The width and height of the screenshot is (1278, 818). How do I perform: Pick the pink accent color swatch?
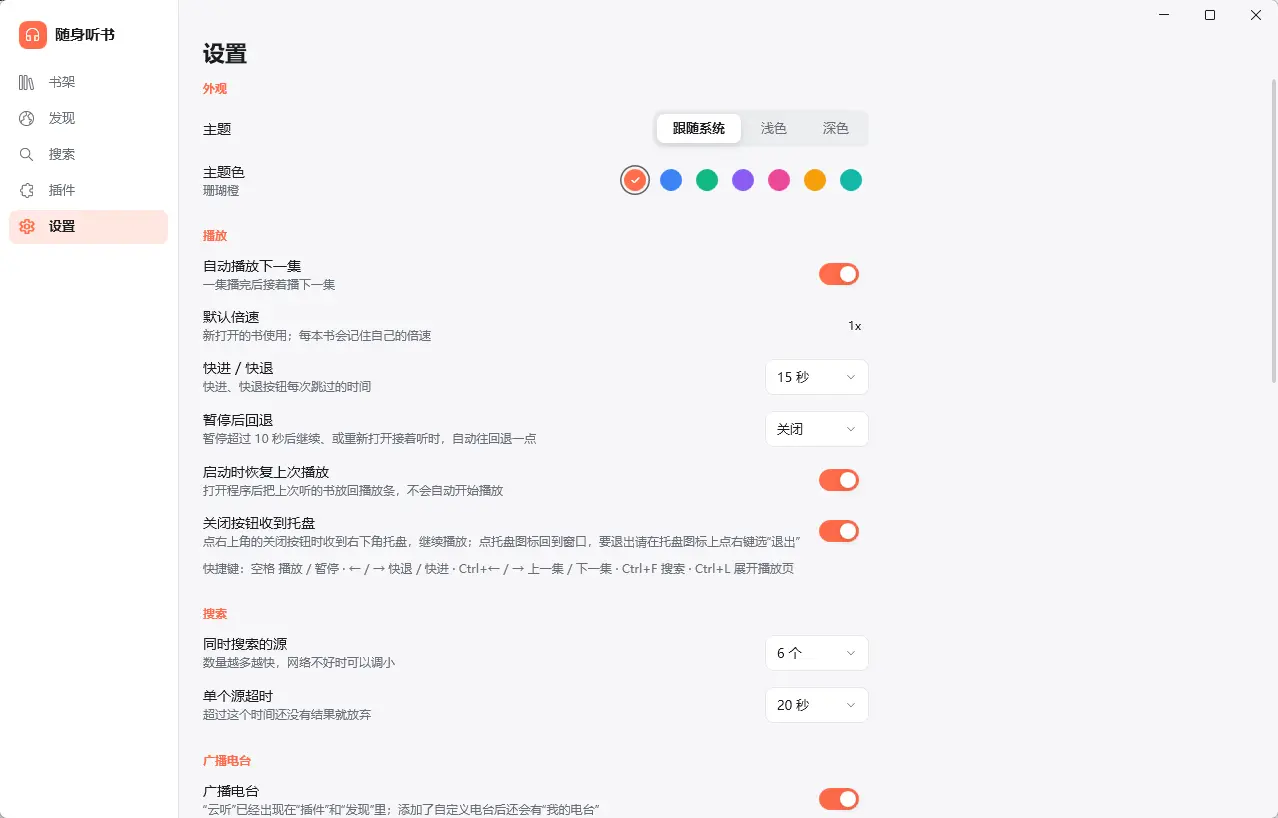click(x=779, y=180)
